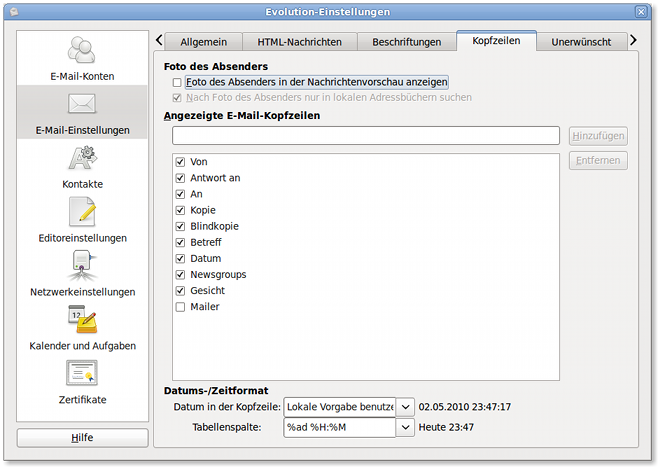Image resolution: width=658 pixels, height=467 pixels.
Task: Toggle the An header checkbox
Action: tap(180, 194)
